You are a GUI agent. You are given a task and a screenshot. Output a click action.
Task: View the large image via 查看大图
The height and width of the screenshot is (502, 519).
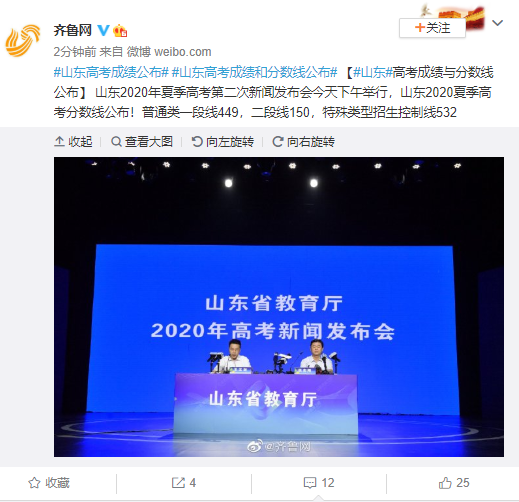coord(142,142)
